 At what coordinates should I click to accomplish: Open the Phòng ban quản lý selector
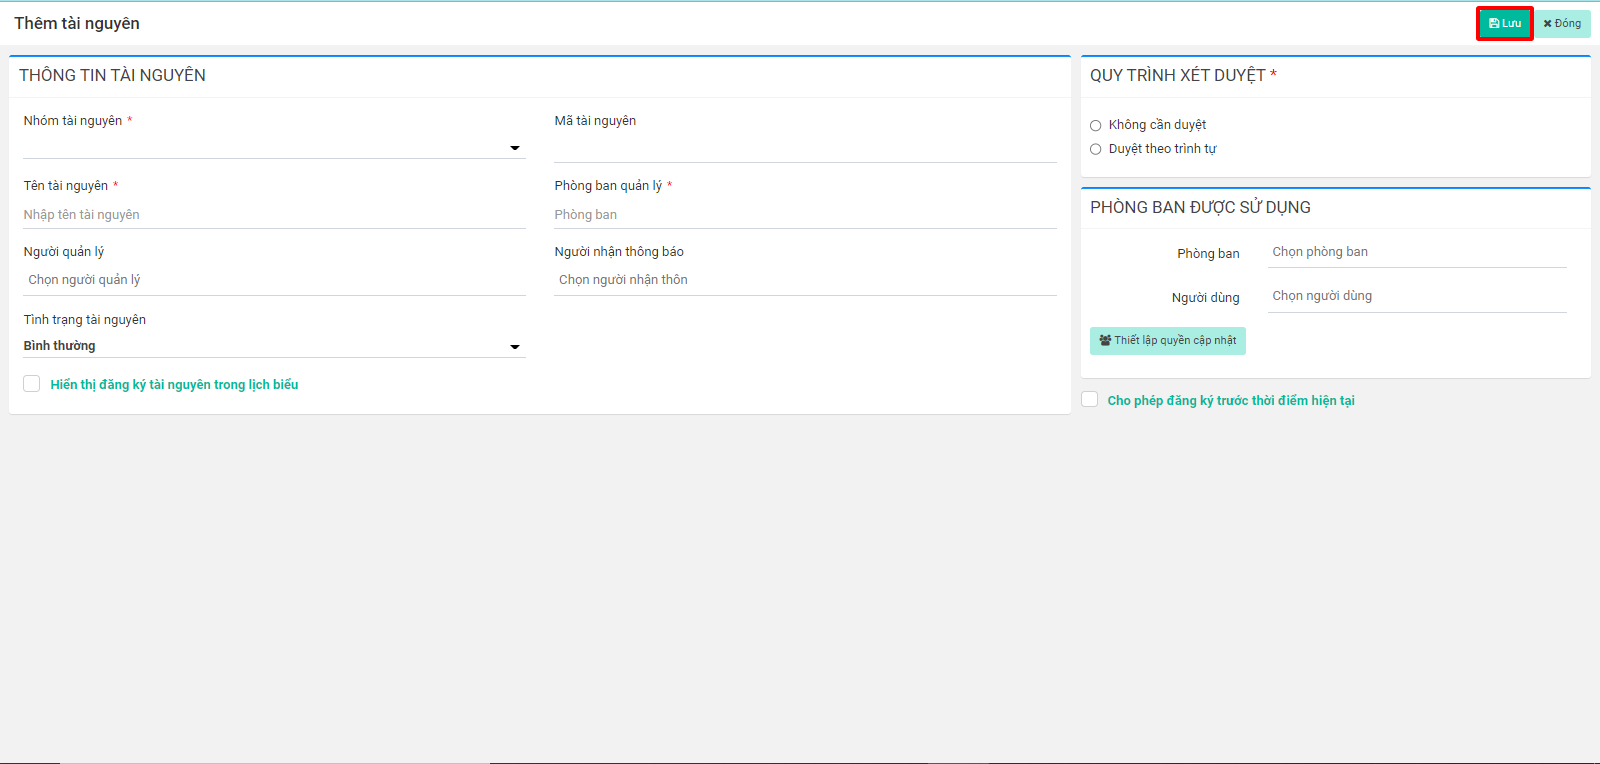click(x=804, y=215)
